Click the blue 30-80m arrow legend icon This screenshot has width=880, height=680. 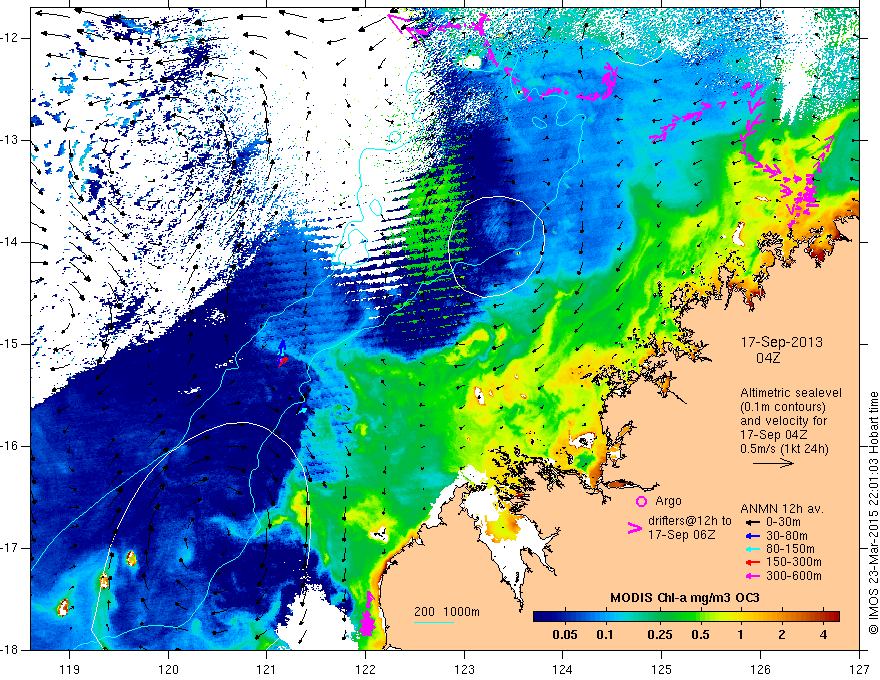pyautogui.click(x=753, y=536)
